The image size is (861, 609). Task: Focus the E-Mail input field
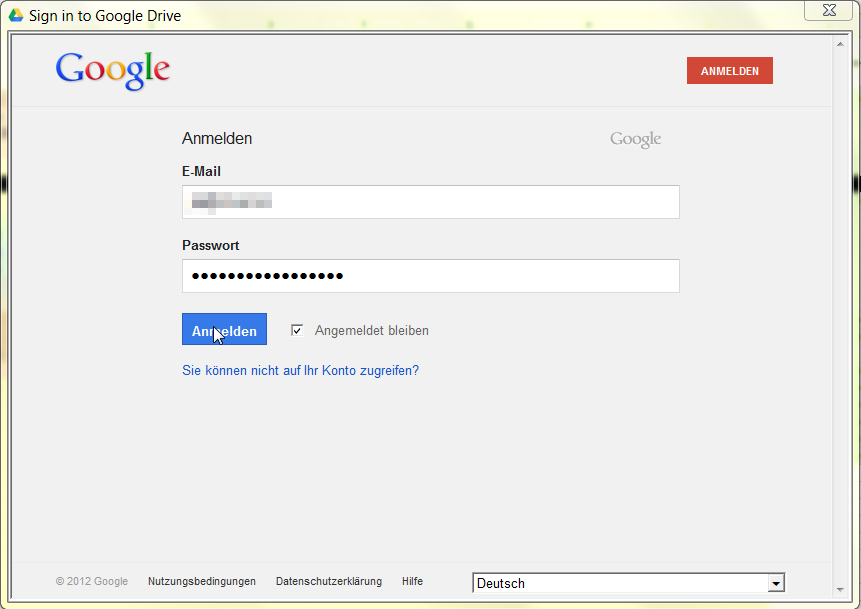tap(430, 202)
